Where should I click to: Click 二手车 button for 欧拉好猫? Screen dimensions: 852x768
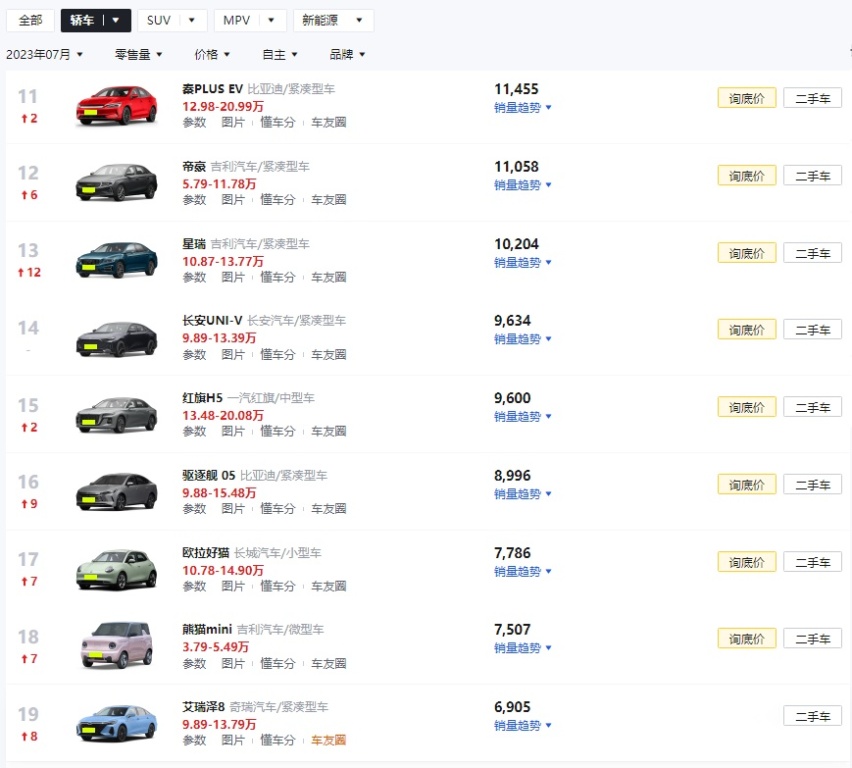813,562
